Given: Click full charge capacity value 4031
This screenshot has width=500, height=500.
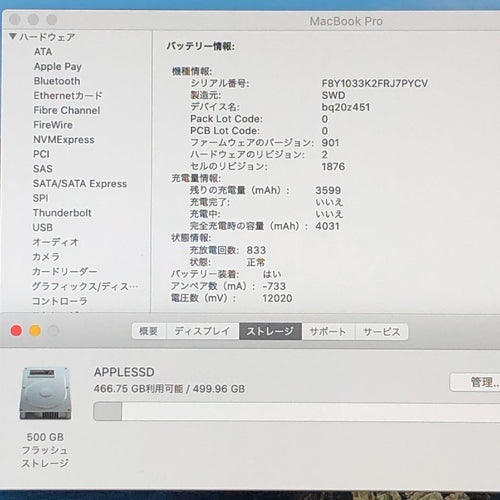Looking at the screenshot, I should coord(328,226).
